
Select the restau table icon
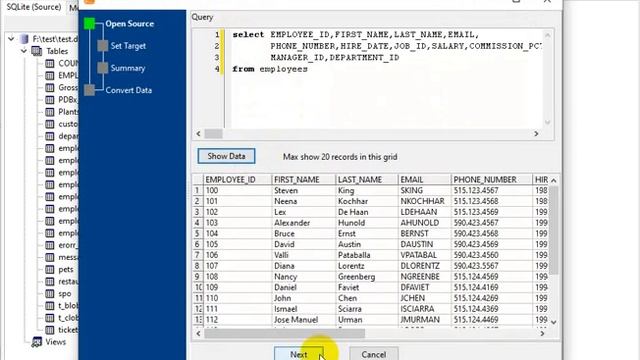click(x=49, y=282)
